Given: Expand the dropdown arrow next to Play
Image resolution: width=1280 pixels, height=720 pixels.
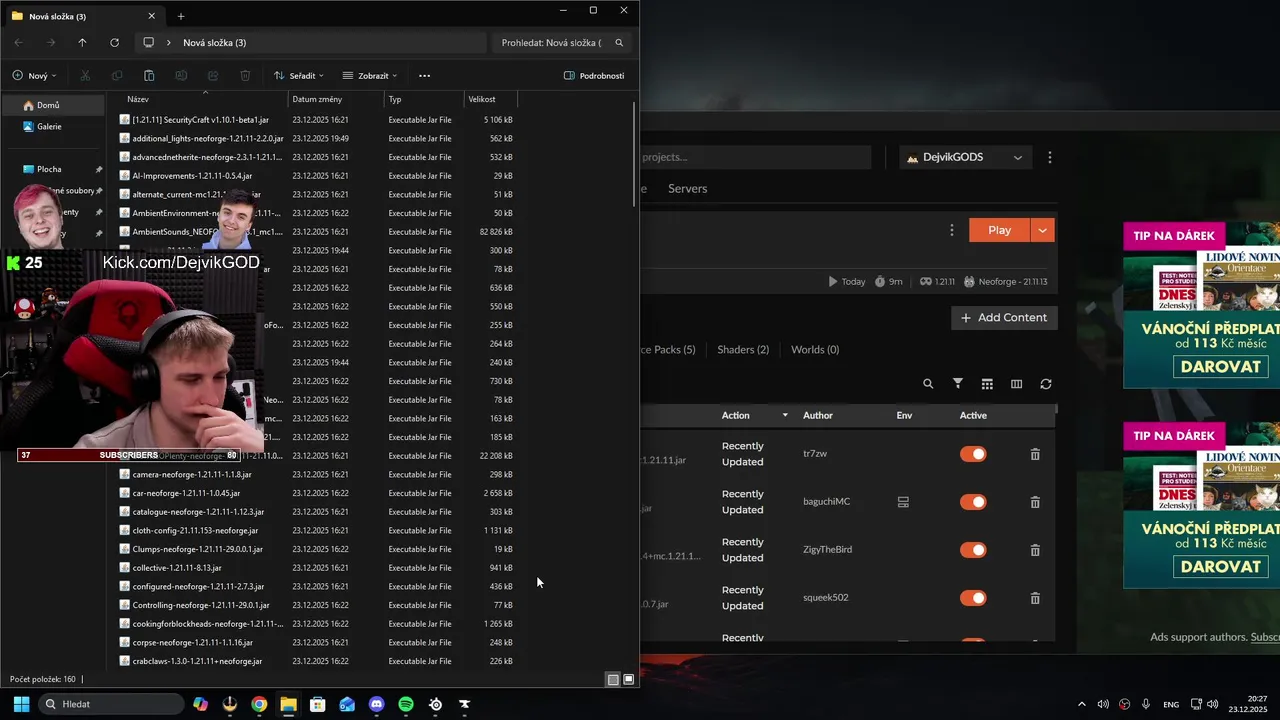Looking at the screenshot, I should pyautogui.click(x=1042, y=230).
